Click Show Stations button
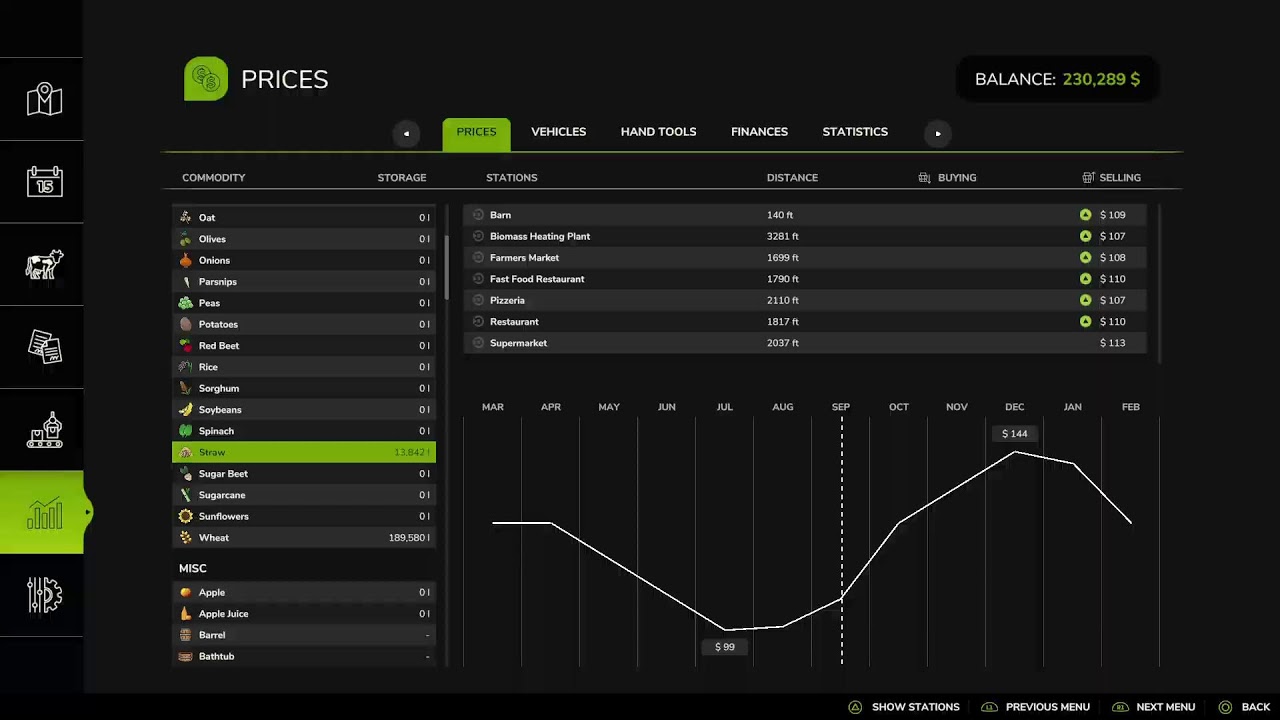Image resolution: width=1280 pixels, height=720 pixels. tap(904, 707)
